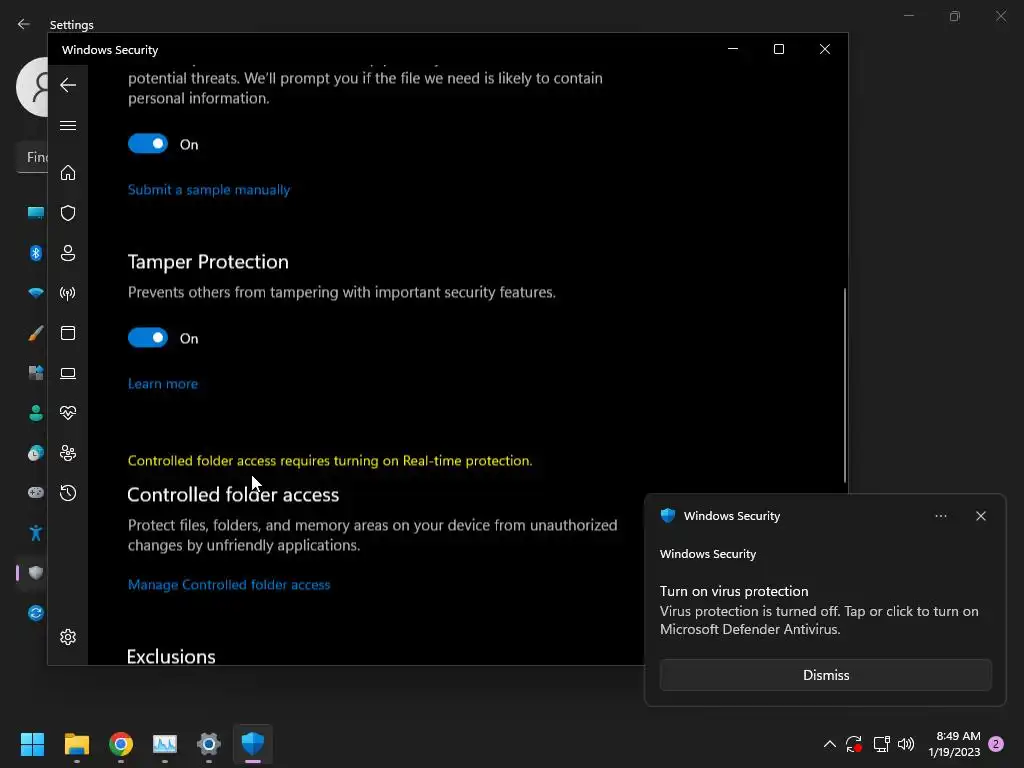Go back in the Windows Security window
The image size is (1024, 768).
coord(68,85)
